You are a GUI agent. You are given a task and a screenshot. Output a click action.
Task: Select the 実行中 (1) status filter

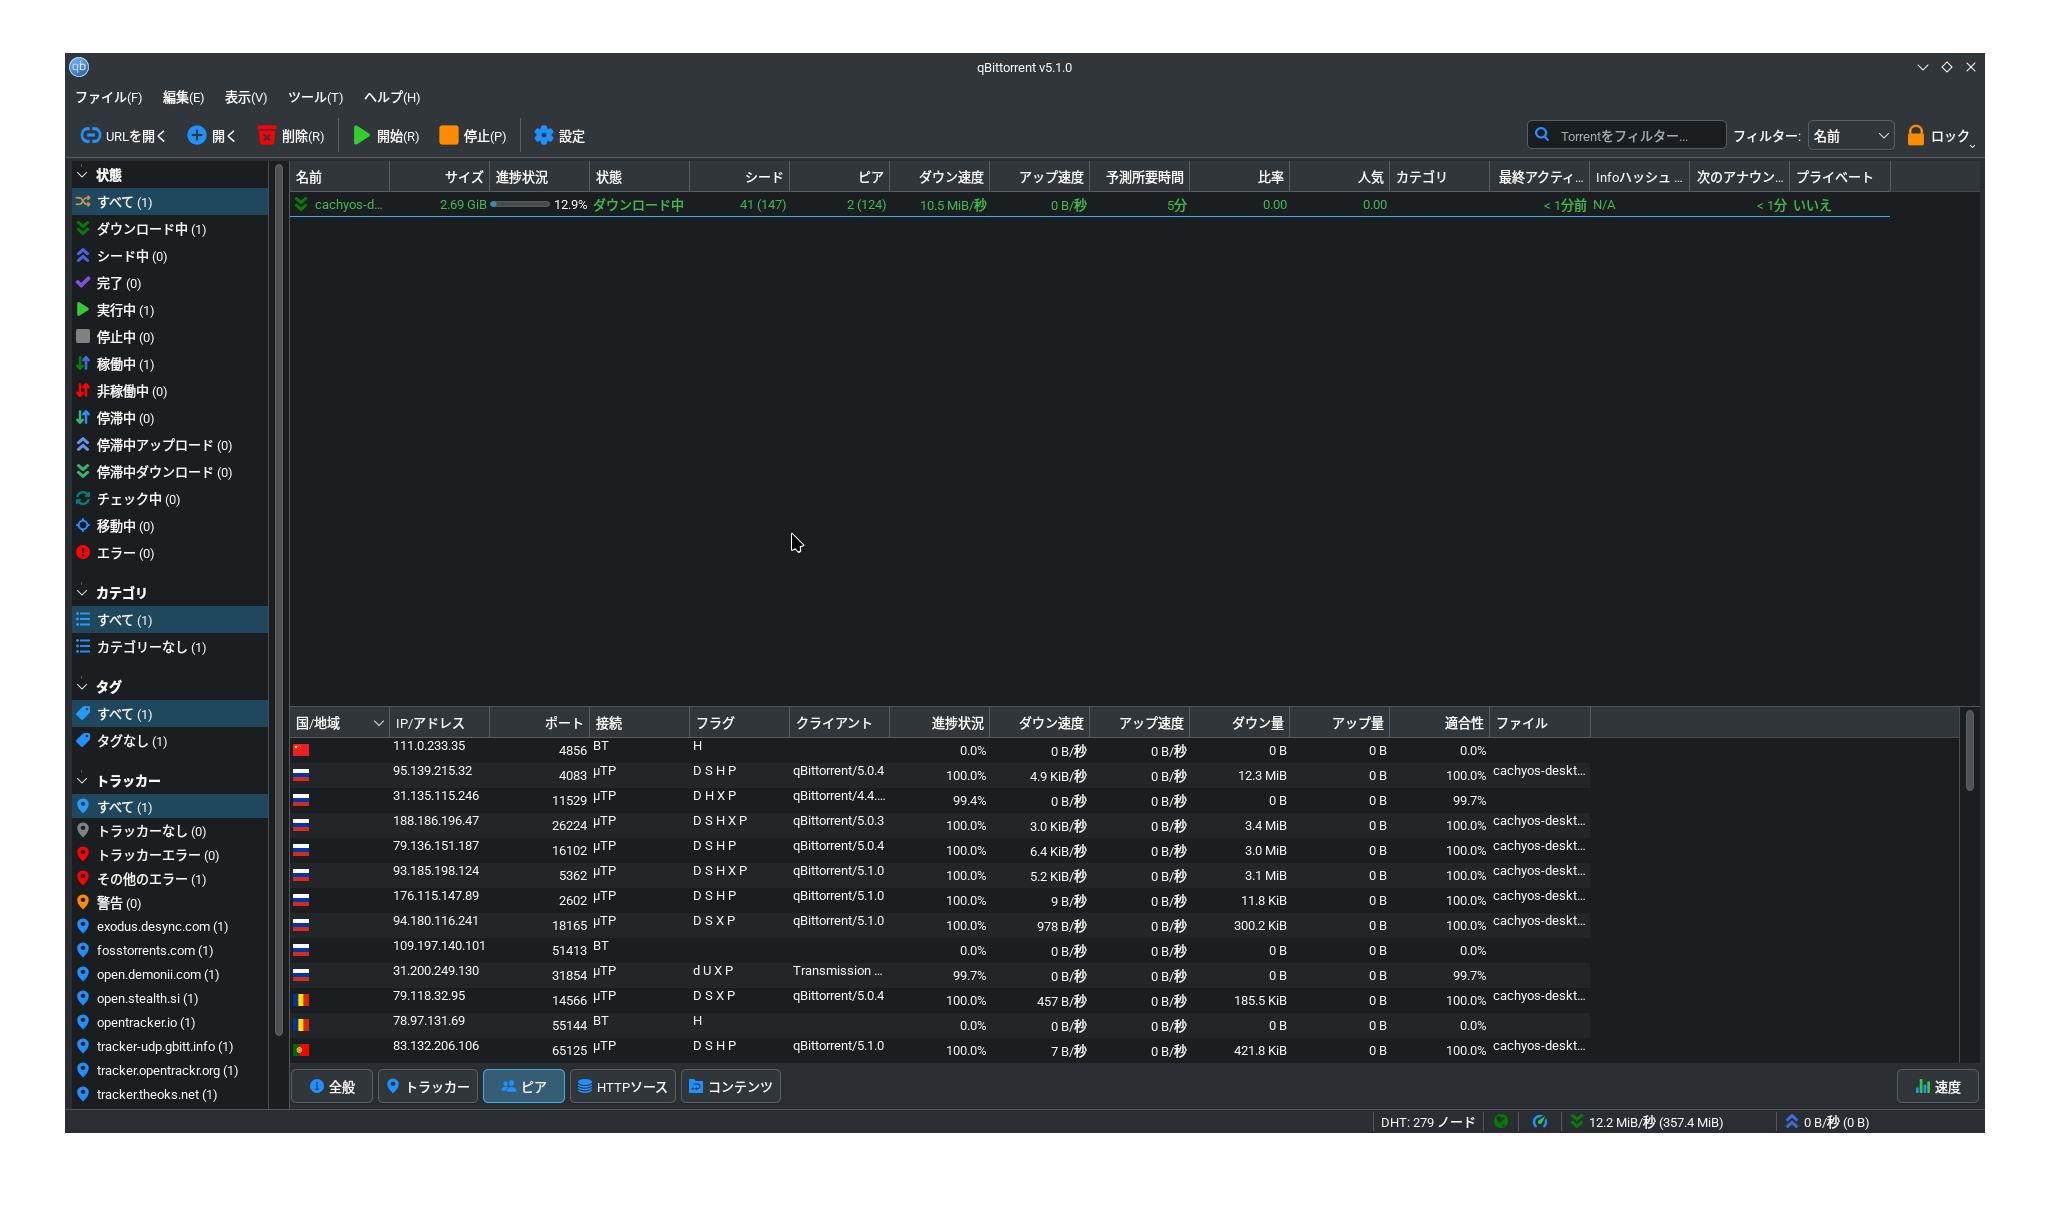click(170, 310)
